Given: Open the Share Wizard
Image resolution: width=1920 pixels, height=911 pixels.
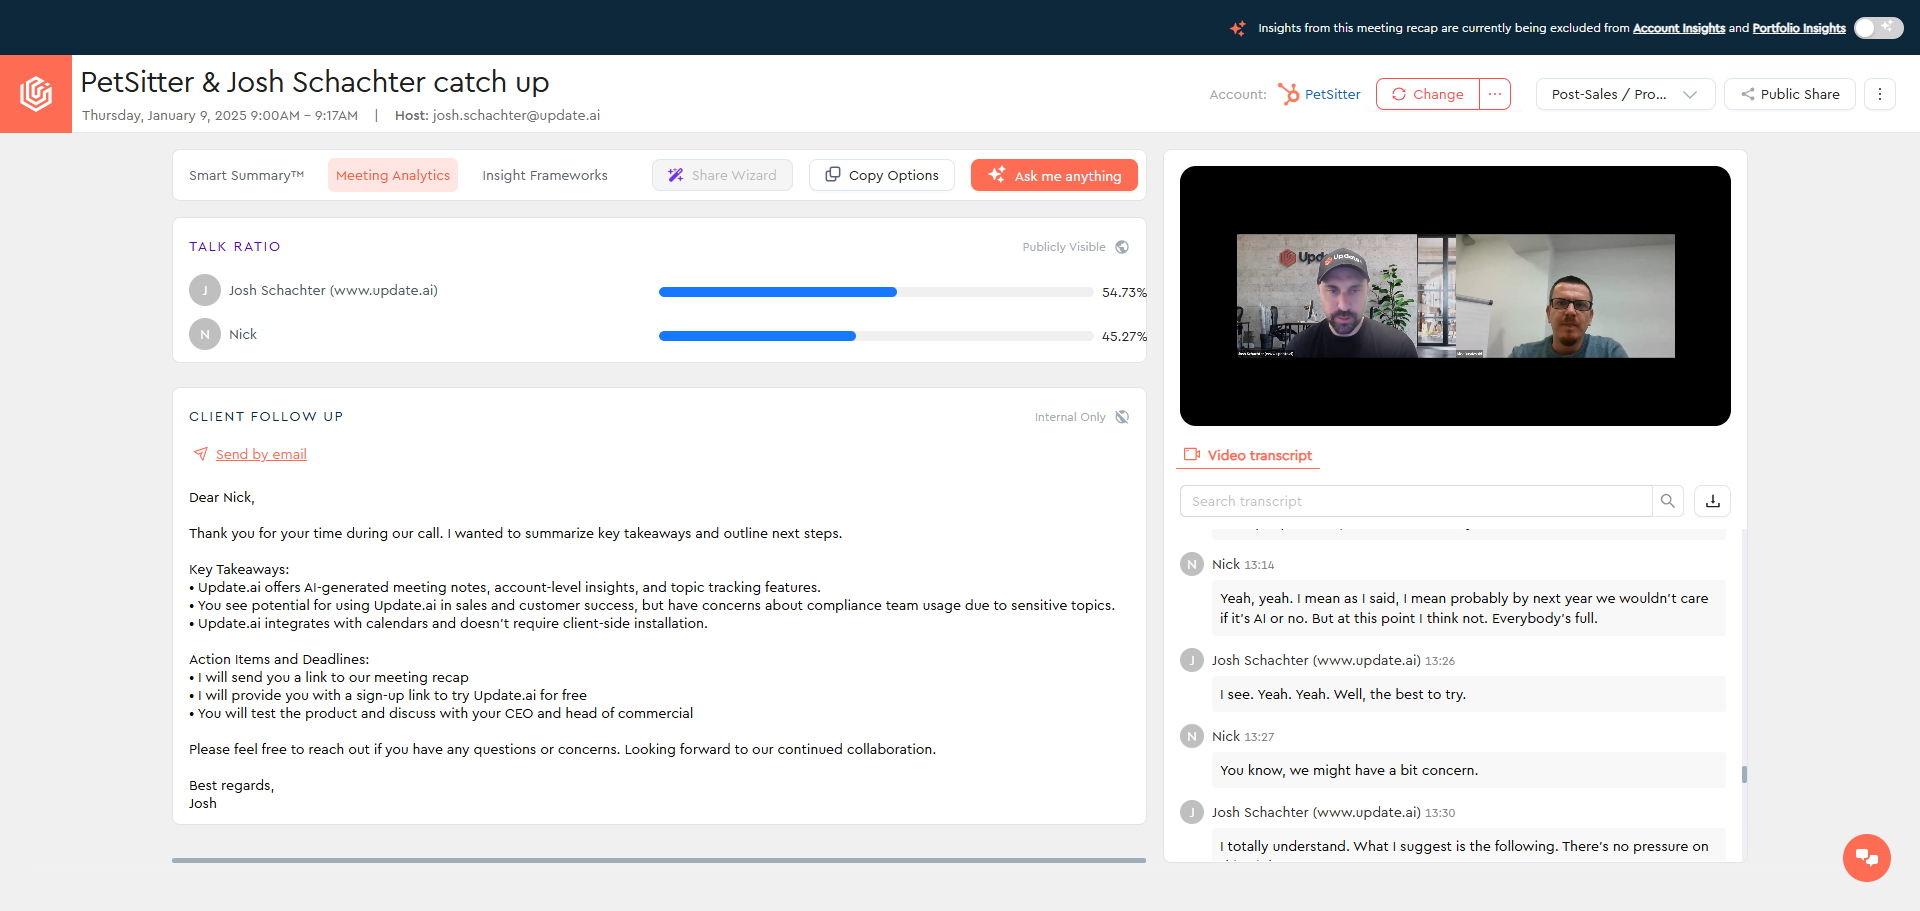Looking at the screenshot, I should 722,175.
